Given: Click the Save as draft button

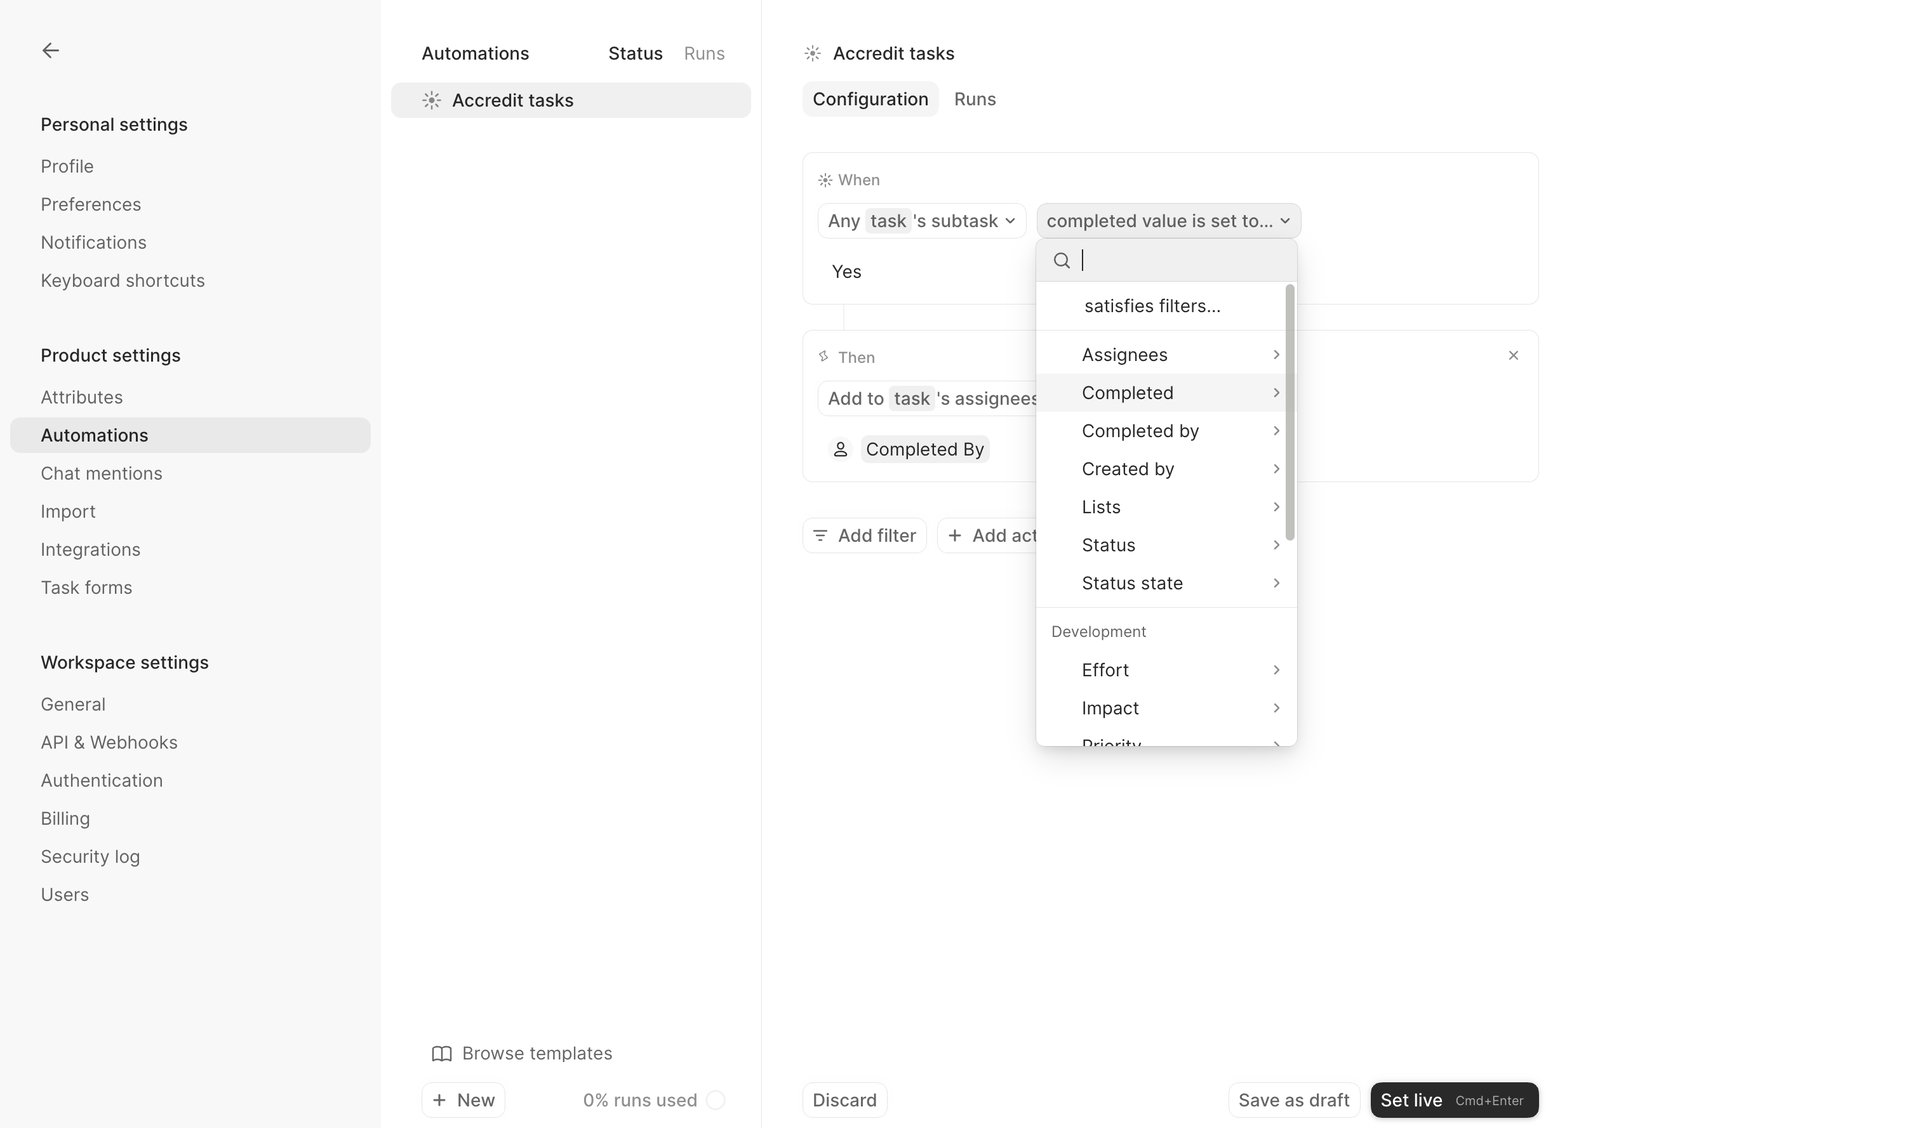Looking at the screenshot, I should pyautogui.click(x=1293, y=1100).
